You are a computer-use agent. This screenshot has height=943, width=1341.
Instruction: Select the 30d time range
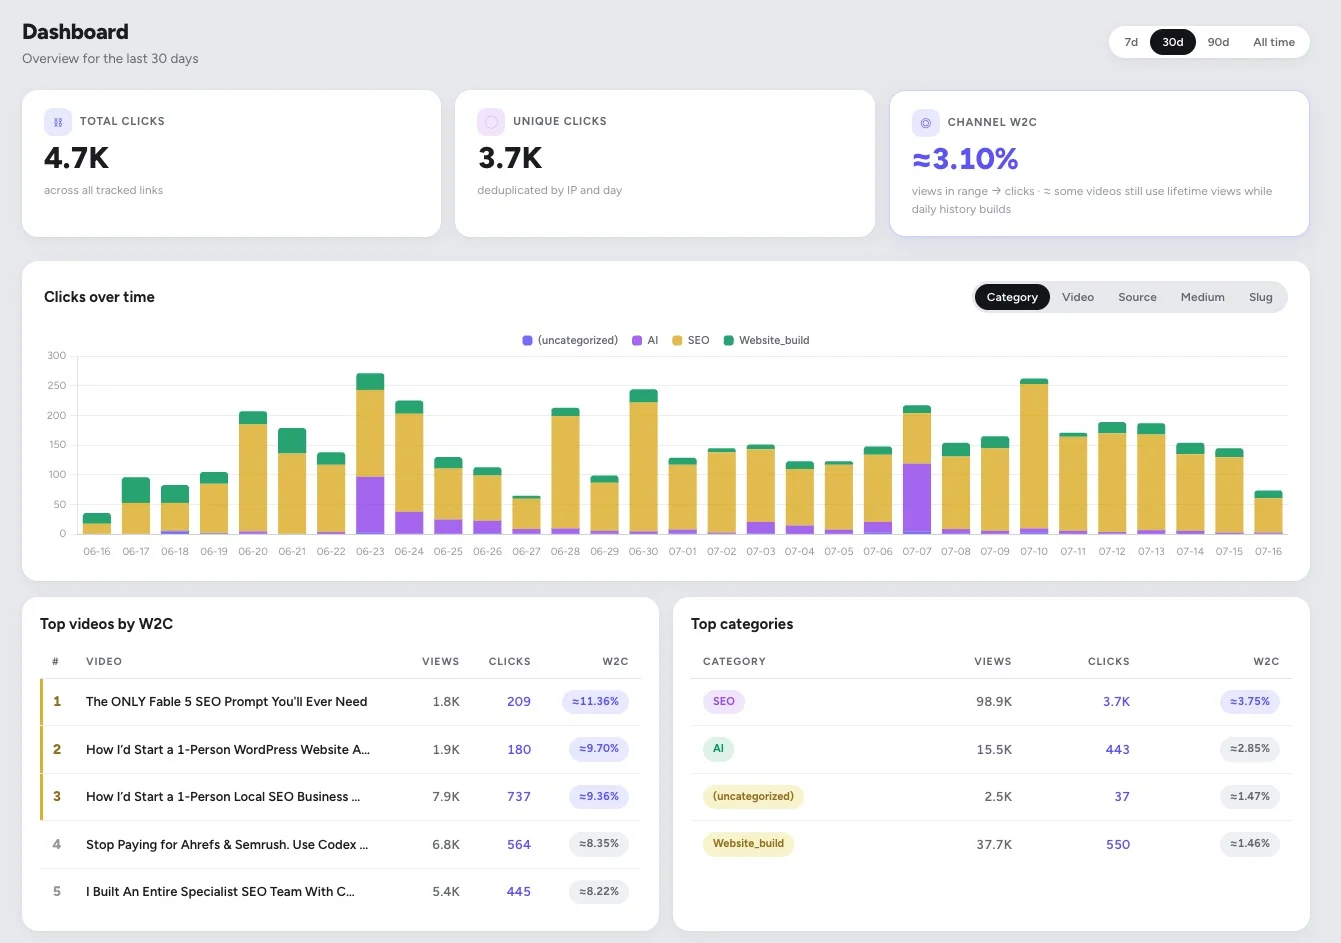pyautogui.click(x=1173, y=42)
